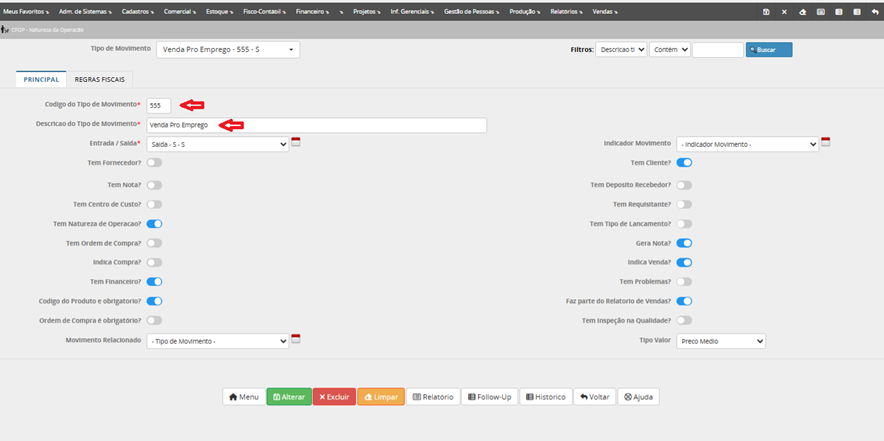Image resolution: width=884 pixels, height=441 pixels.
Task: Click the eraser icon in top toolbar
Action: pyautogui.click(x=802, y=11)
